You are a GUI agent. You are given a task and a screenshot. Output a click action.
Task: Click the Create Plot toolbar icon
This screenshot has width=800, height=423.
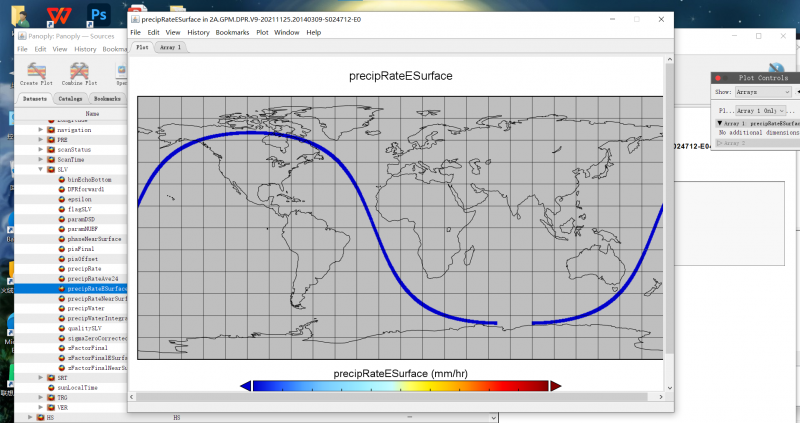click(x=37, y=73)
